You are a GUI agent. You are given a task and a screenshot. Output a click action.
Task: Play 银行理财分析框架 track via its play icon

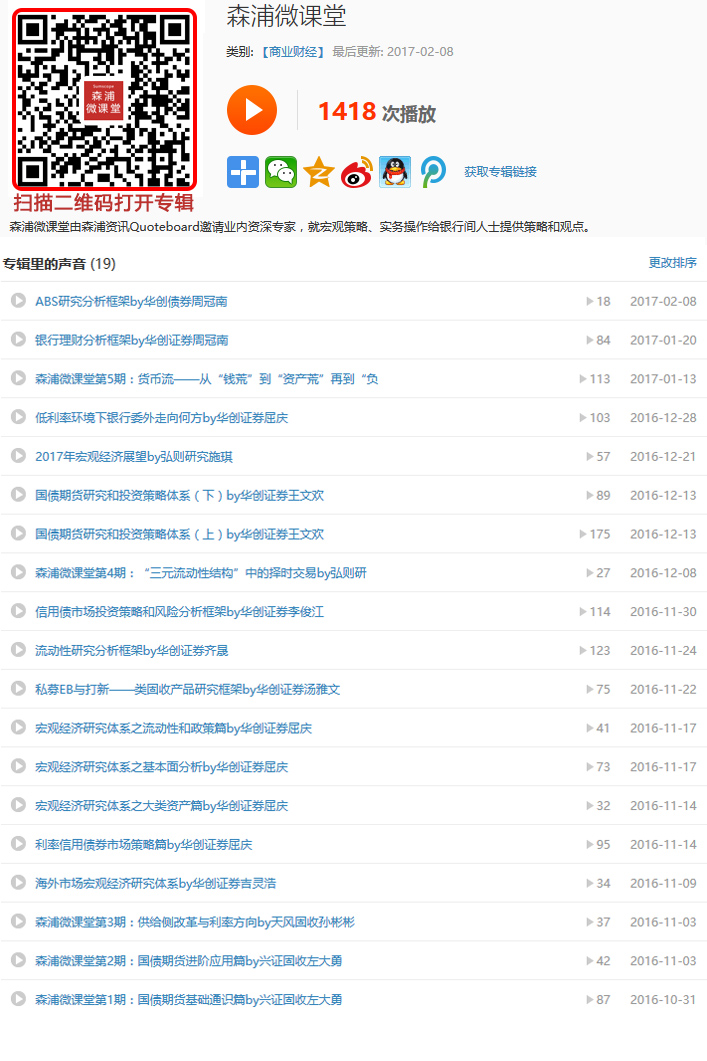[18, 340]
